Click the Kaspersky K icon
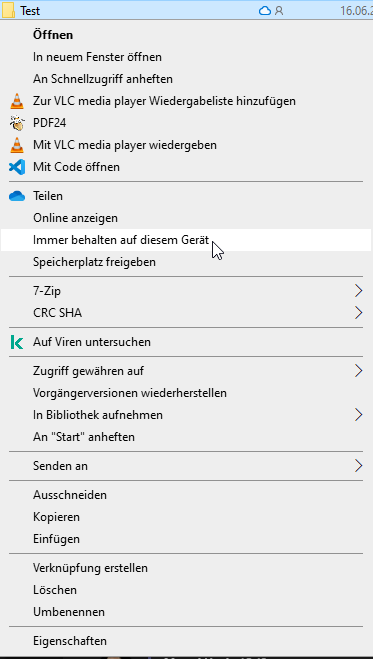This screenshot has width=373, height=659. 17,342
